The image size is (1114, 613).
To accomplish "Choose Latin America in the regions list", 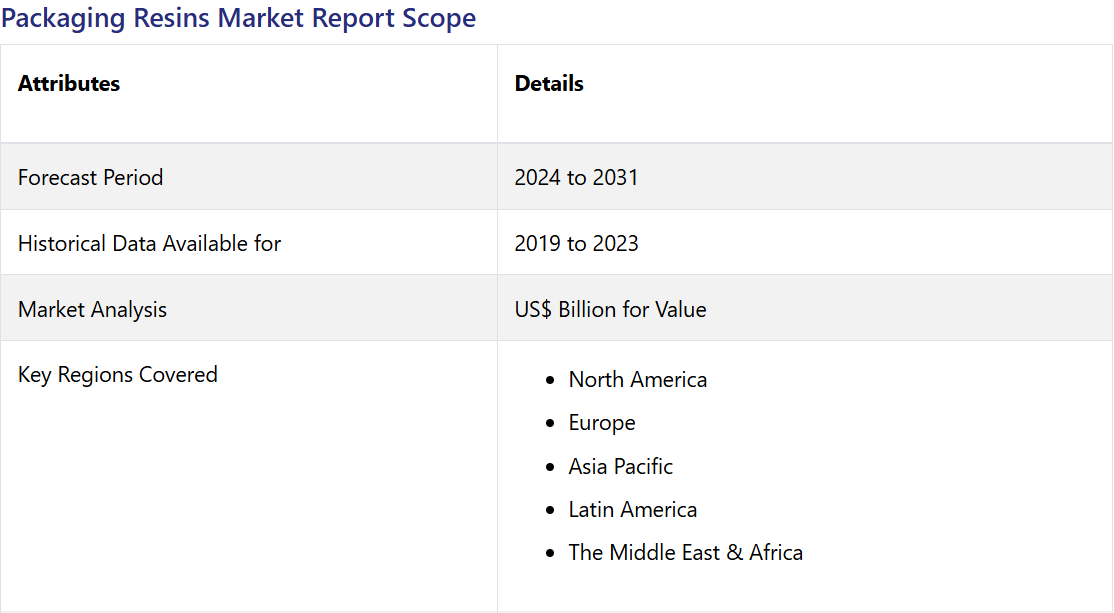I will [x=632, y=509].
